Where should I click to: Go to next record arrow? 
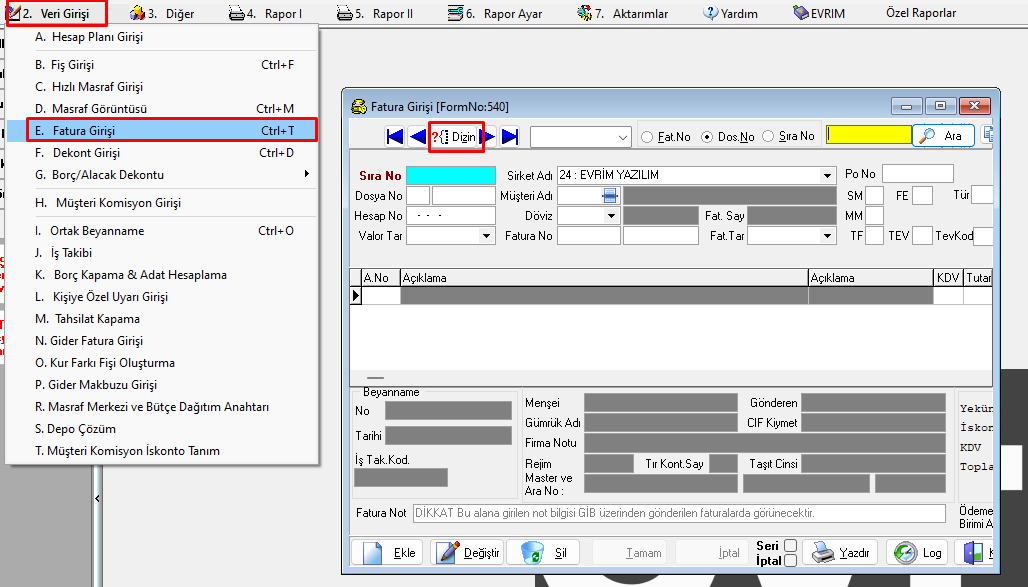pyautogui.click(x=488, y=136)
